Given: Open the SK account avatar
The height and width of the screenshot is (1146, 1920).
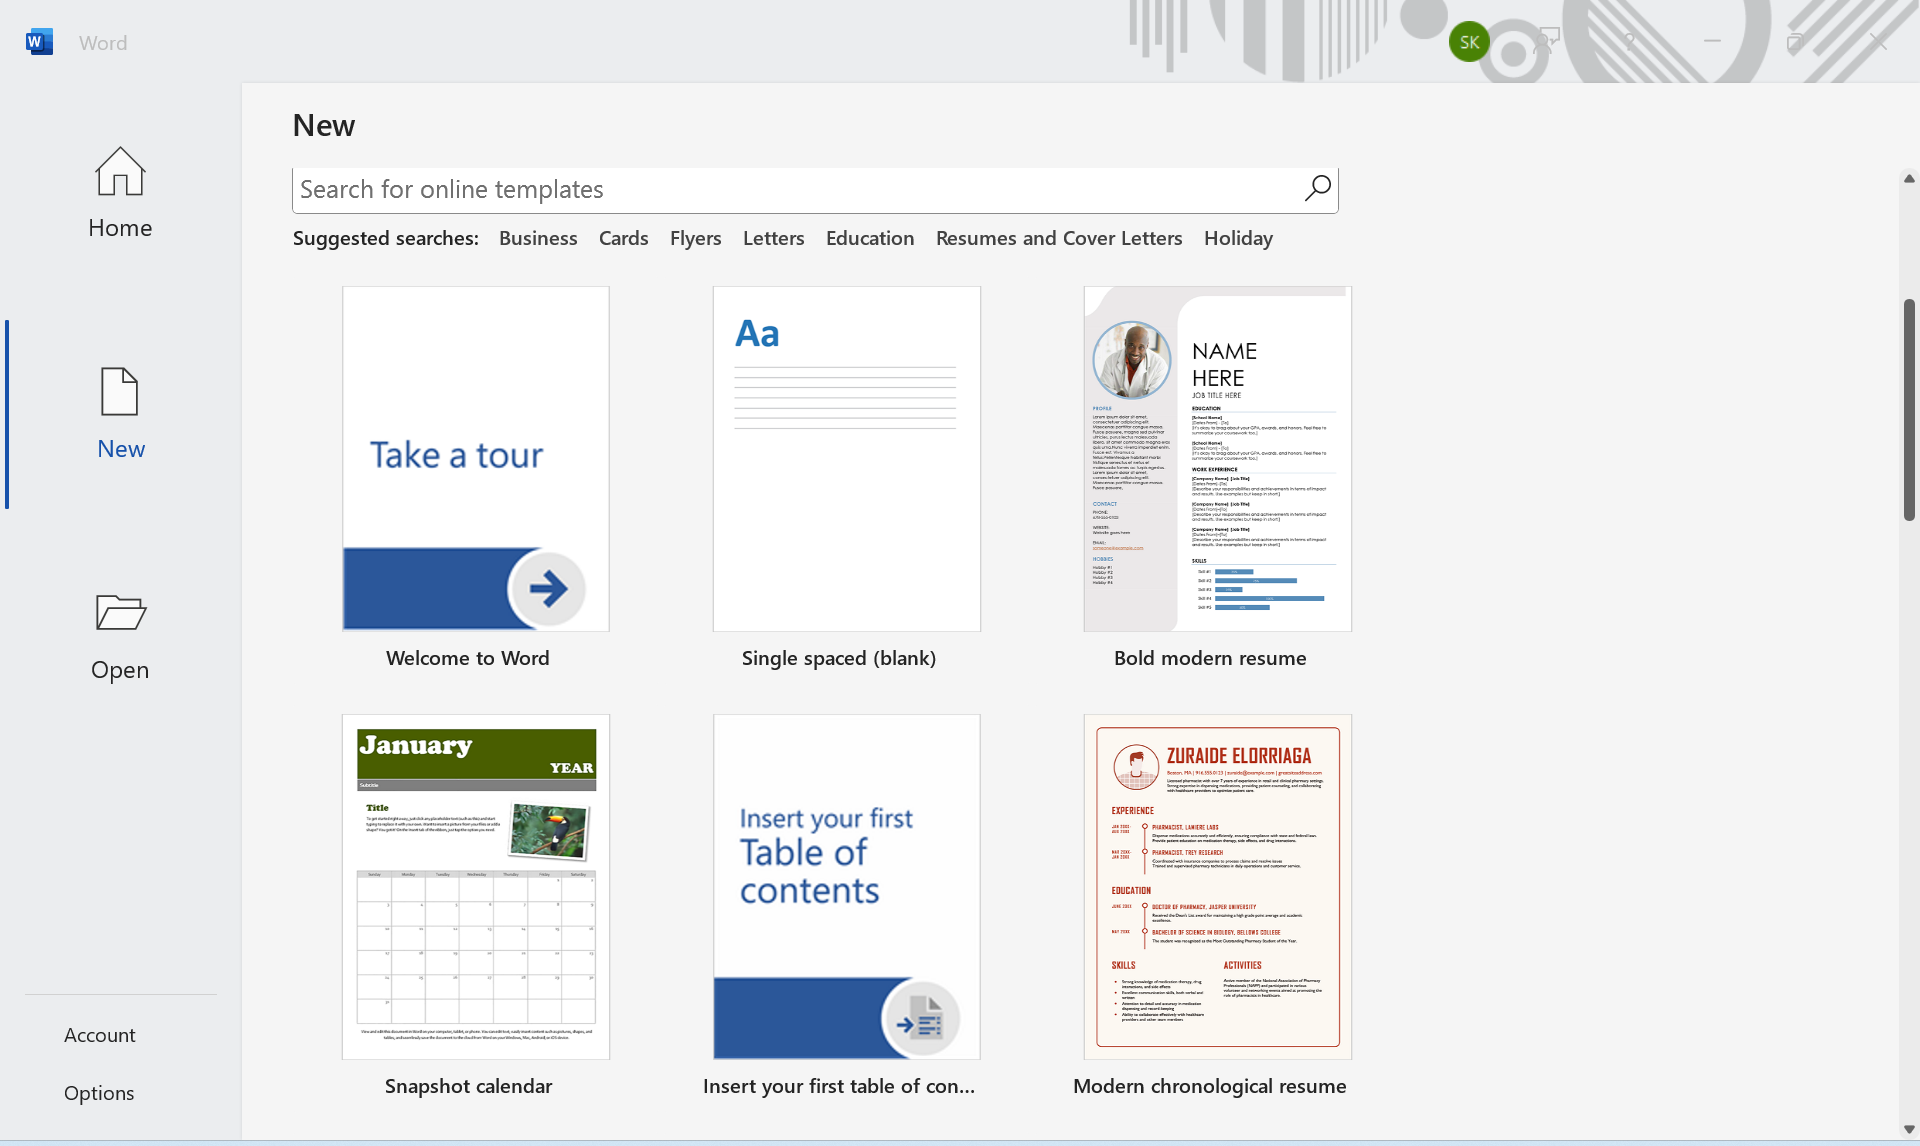Looking at the screenshot, I should [1468, 42].
